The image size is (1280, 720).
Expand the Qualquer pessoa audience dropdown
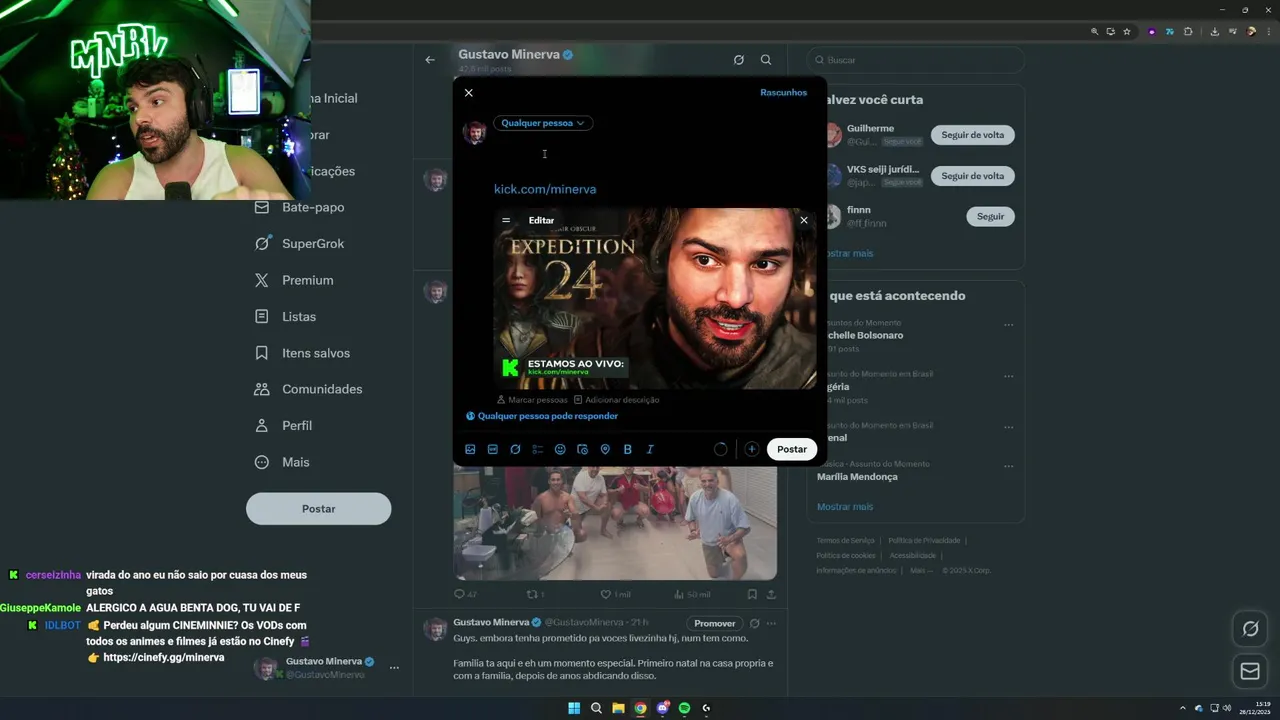(x=543, y=123)
